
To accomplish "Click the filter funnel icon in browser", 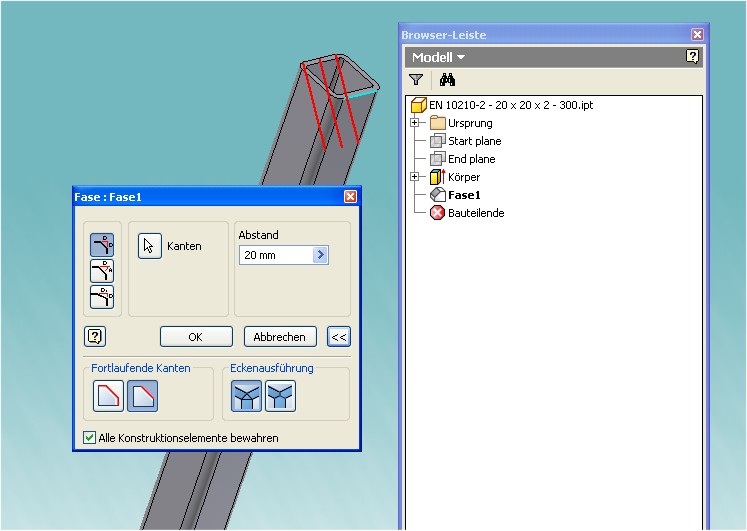I will (416, 80).
